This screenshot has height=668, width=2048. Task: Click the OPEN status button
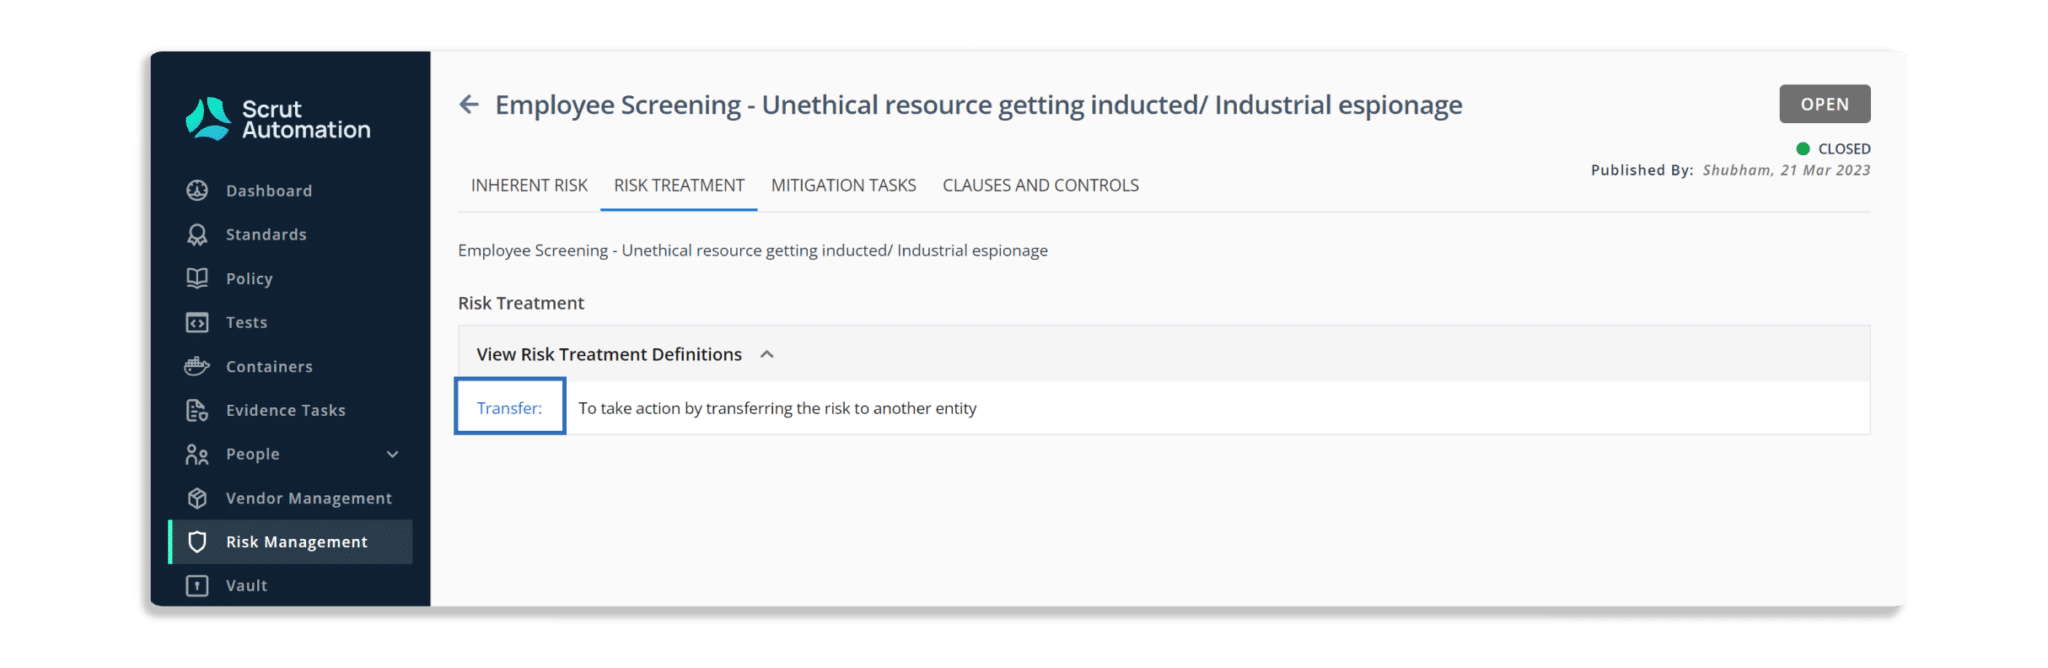coord(1825,104)
